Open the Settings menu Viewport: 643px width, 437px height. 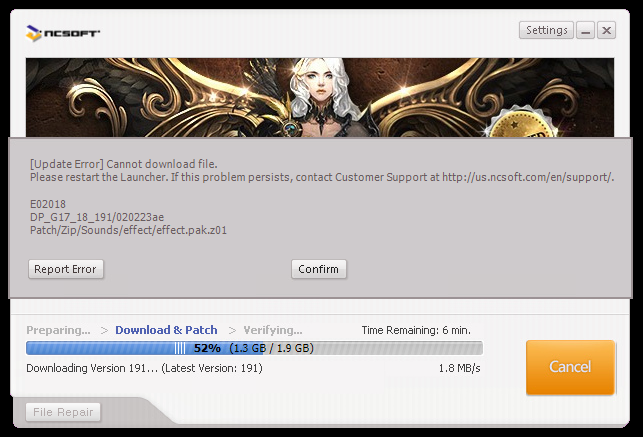pos(547,30)
